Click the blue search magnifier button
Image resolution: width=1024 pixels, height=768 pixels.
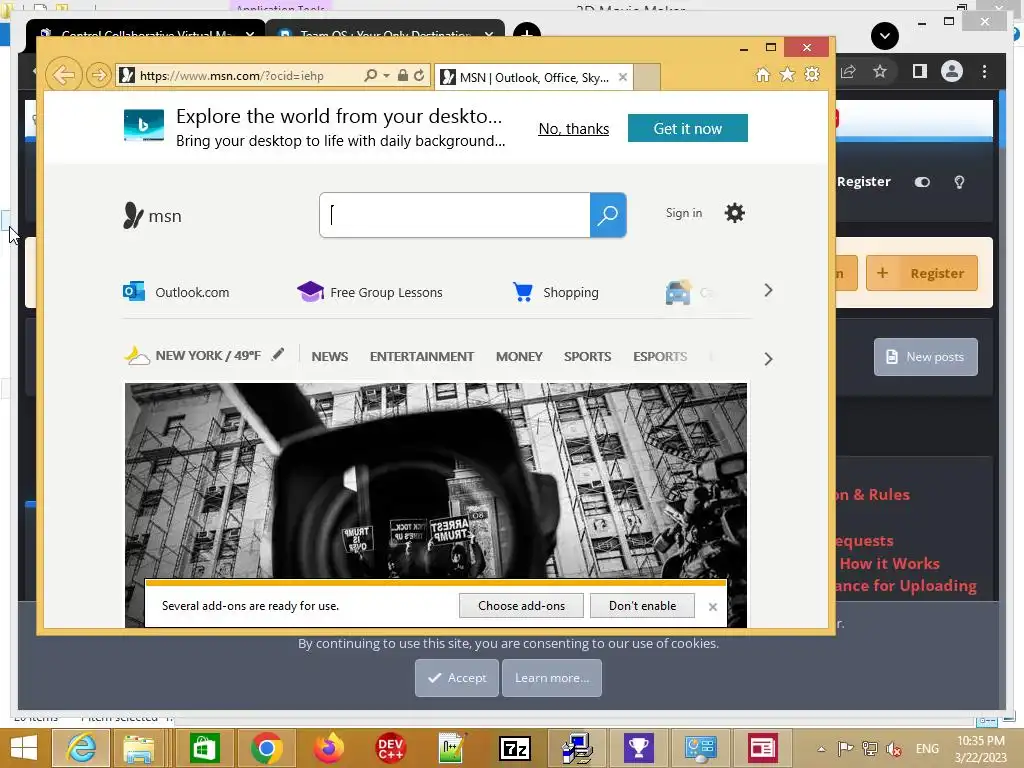click(608, 215)
